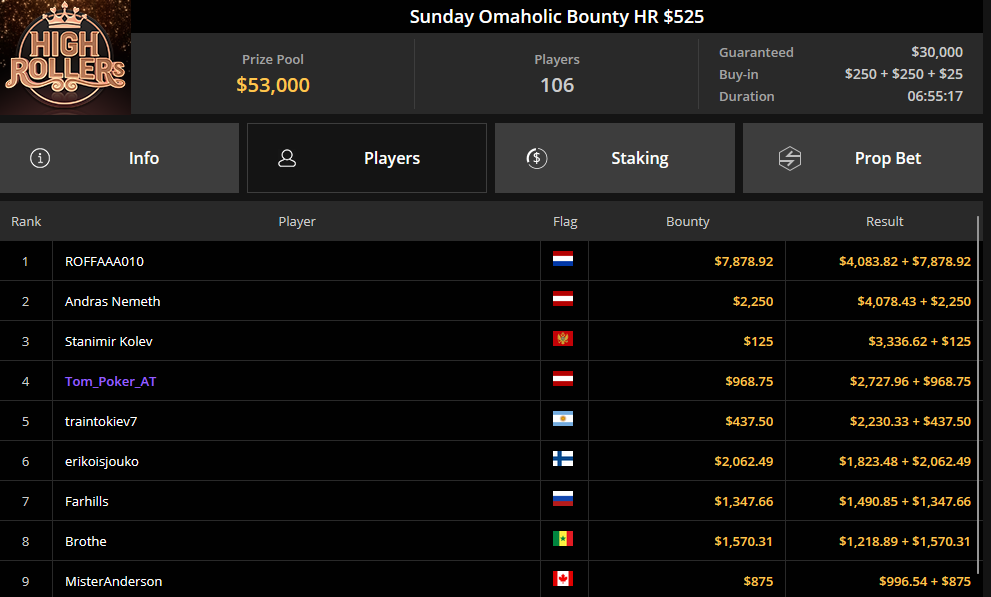Open the Prop Bet tab
991x597 pixels.
[x=862, y=158]
